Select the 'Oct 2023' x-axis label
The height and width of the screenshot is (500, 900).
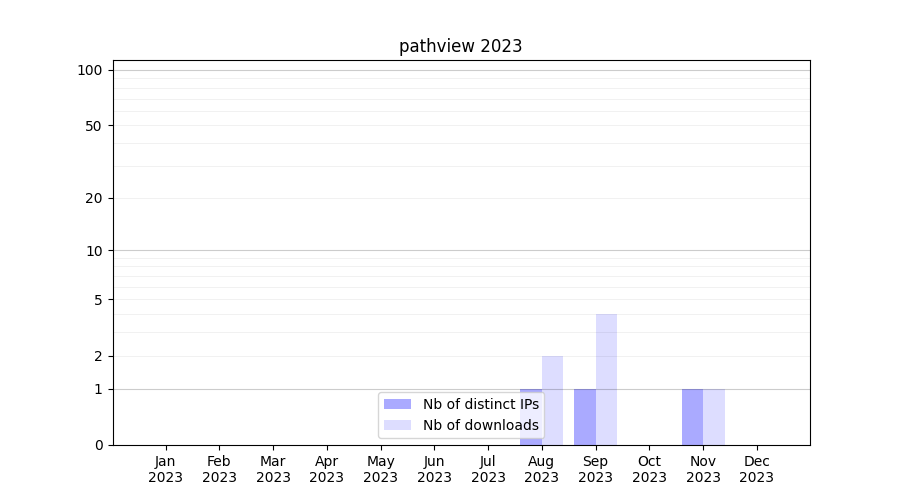[x=649, y=469]
